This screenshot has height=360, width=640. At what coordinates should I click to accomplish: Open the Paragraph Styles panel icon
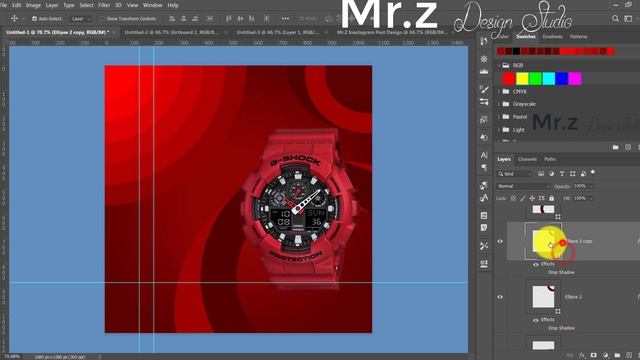pyautogui.click(x=484, y=185)
